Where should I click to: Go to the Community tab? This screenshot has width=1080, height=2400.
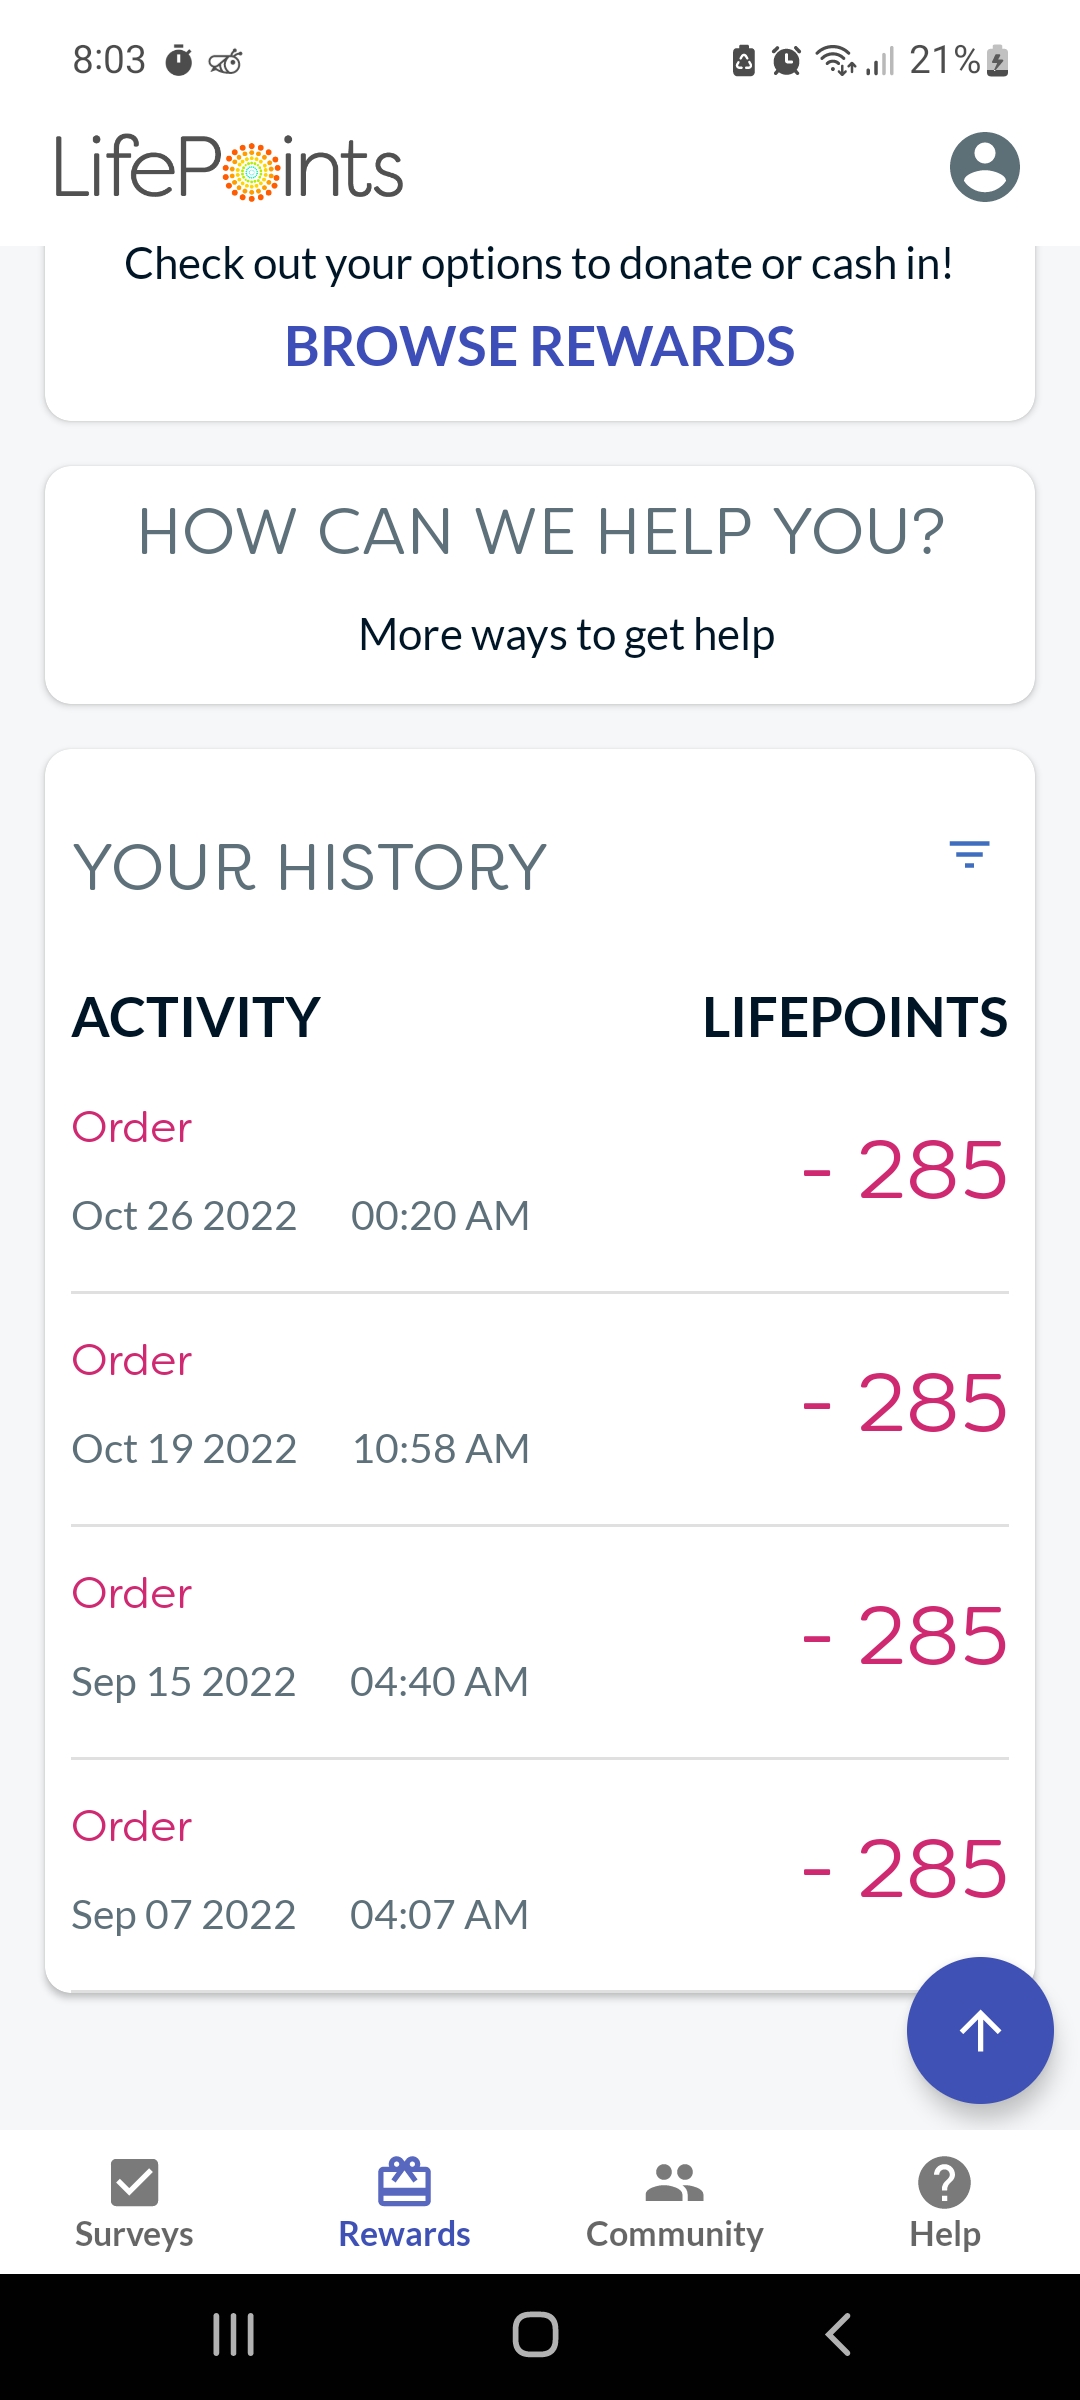pyautogui.click(x=675, y=2204)
